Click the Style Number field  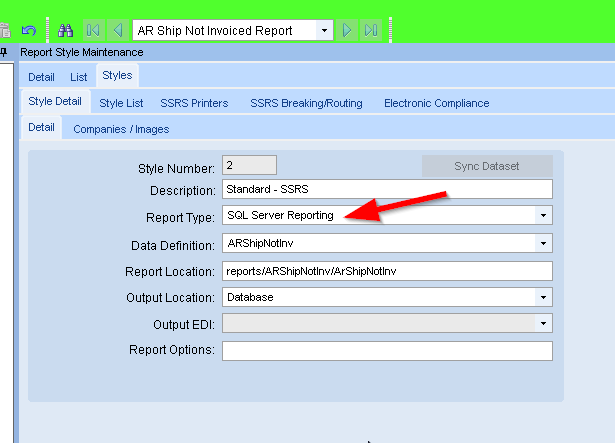pyautogui.click(x=249, y=165)
